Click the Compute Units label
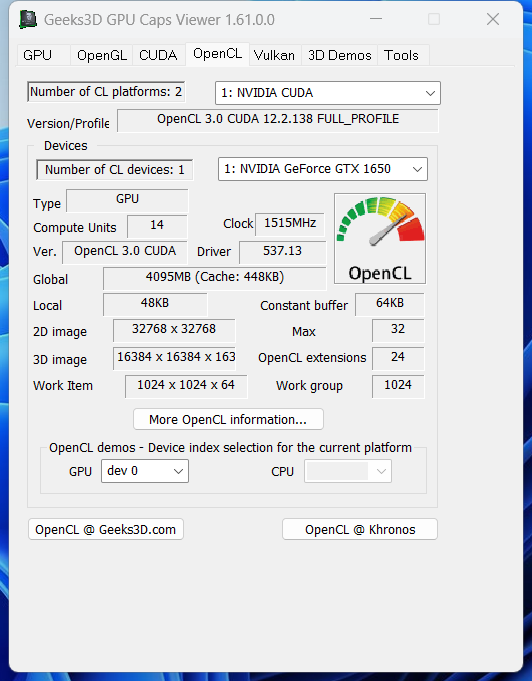Viewport: 532px width, 681px height. pos(75,228)
